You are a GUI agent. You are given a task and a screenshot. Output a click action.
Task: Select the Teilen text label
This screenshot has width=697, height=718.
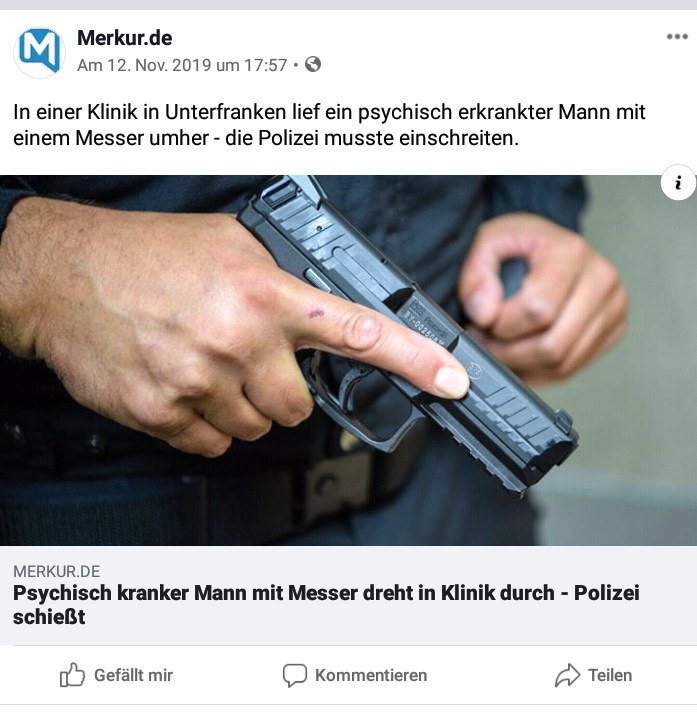610,675
